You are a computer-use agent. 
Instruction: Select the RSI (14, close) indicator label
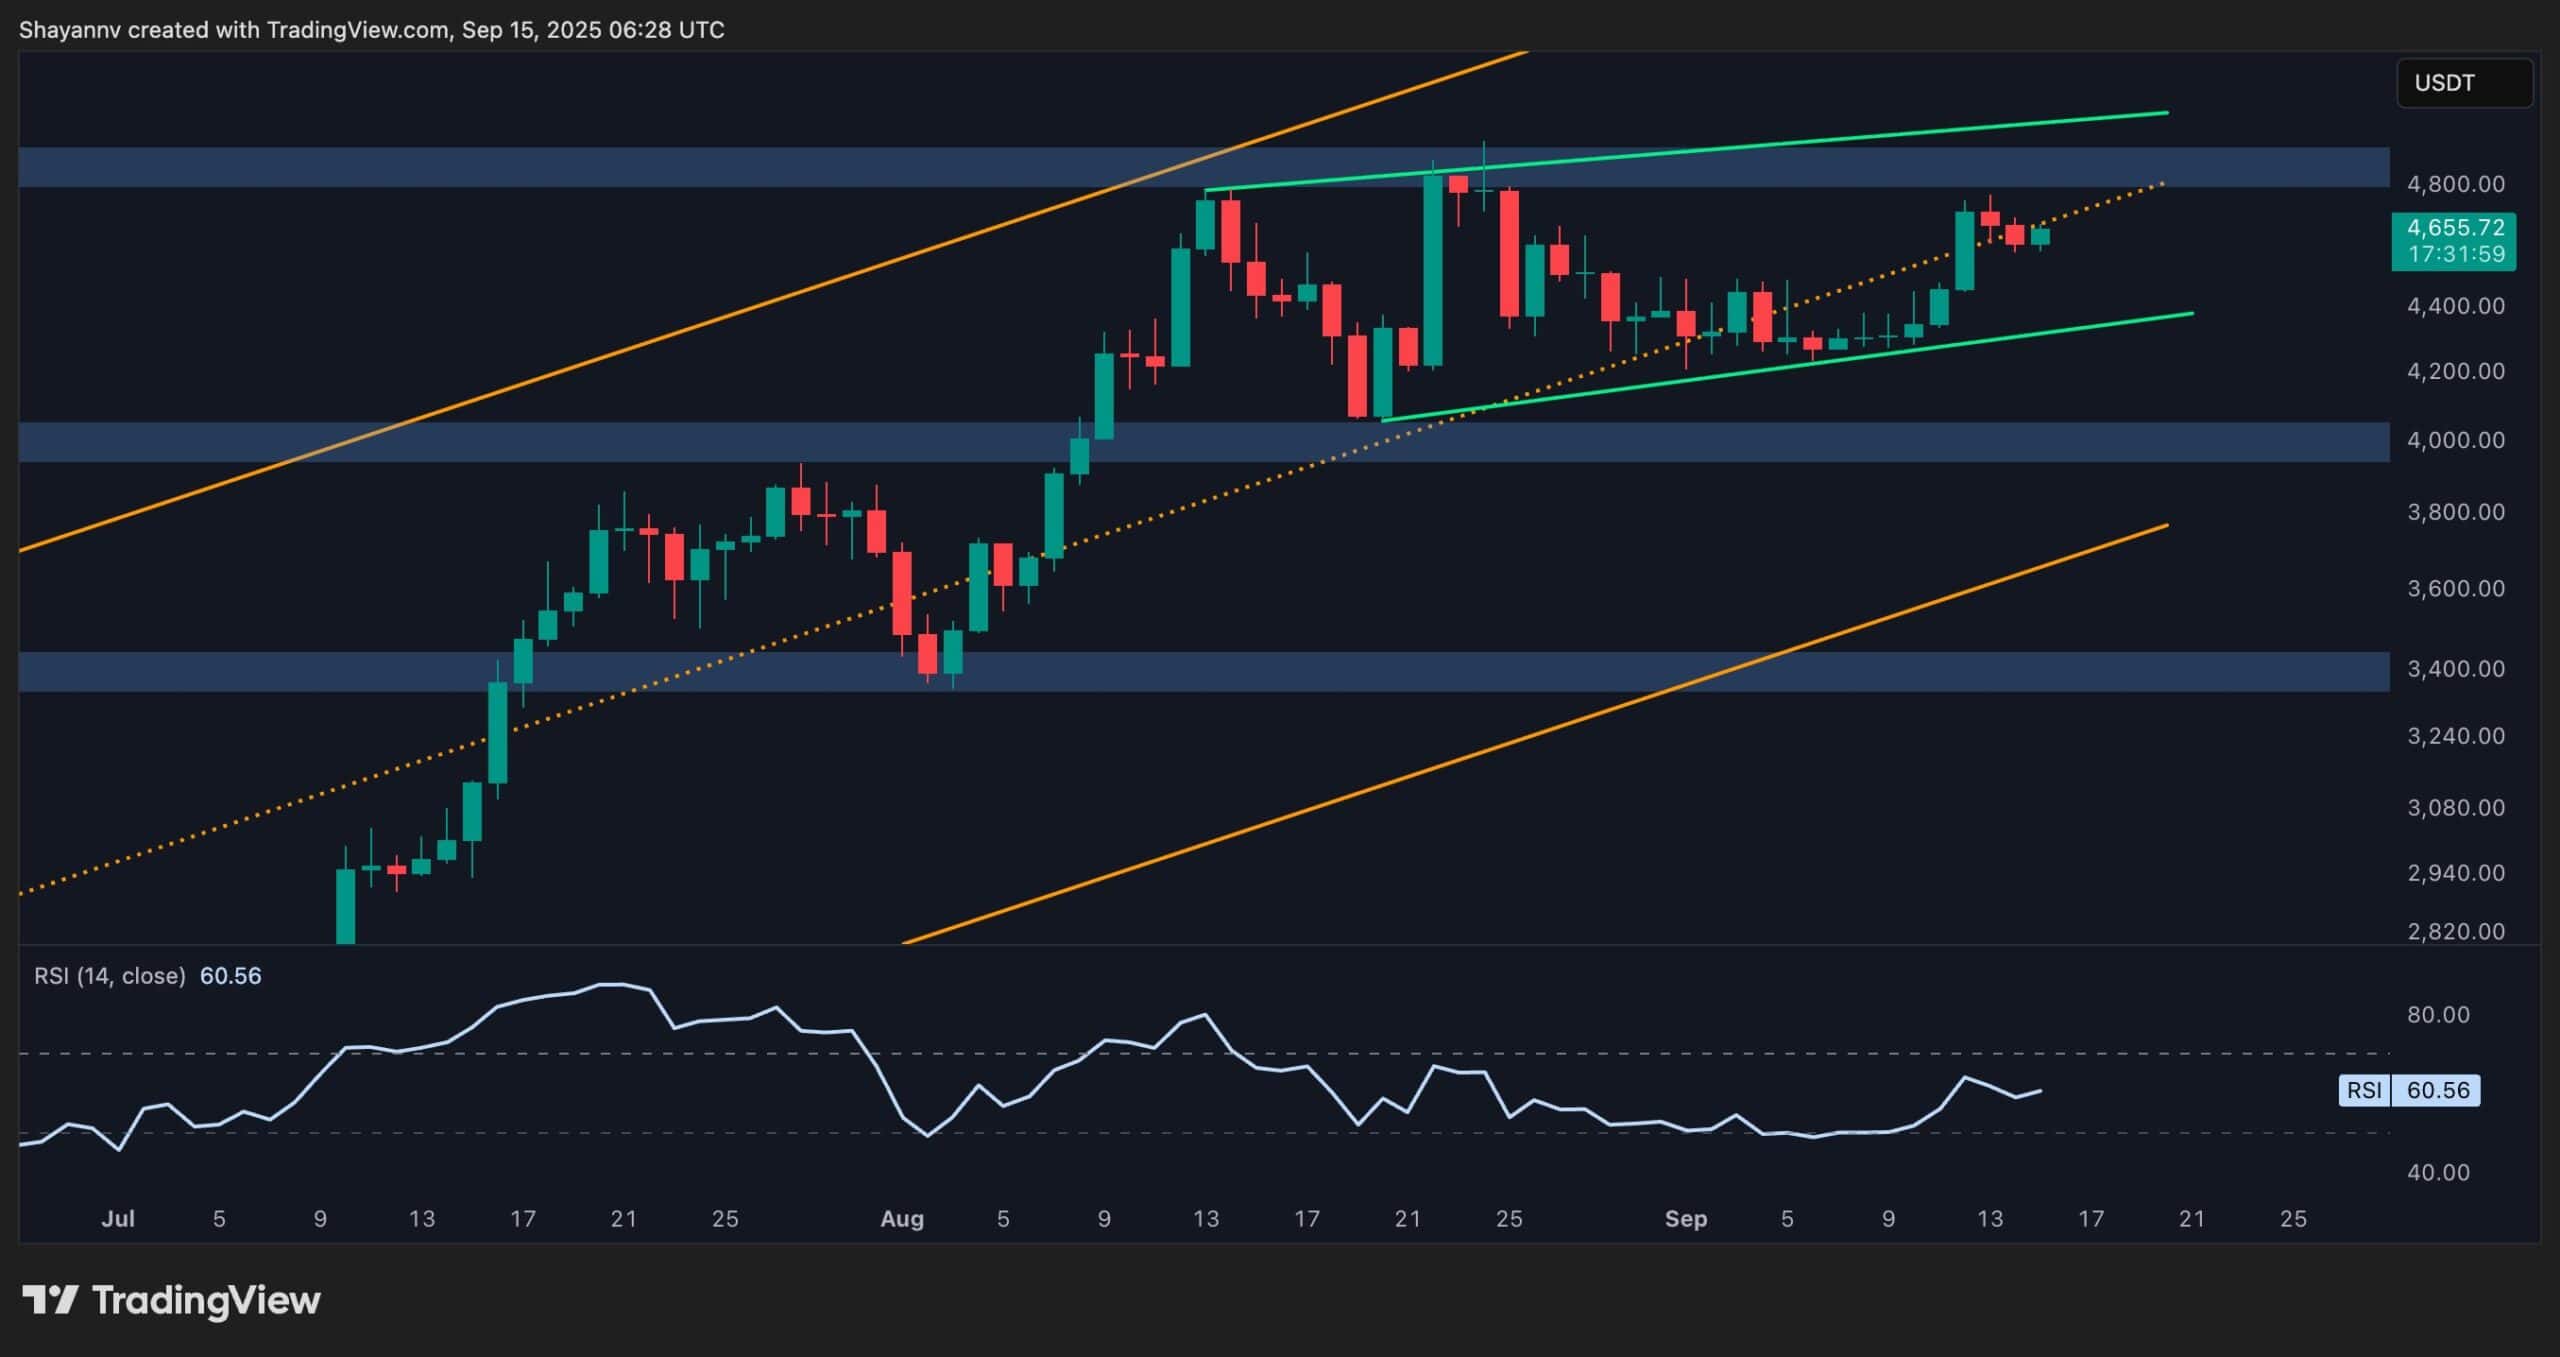pos(110,976)
